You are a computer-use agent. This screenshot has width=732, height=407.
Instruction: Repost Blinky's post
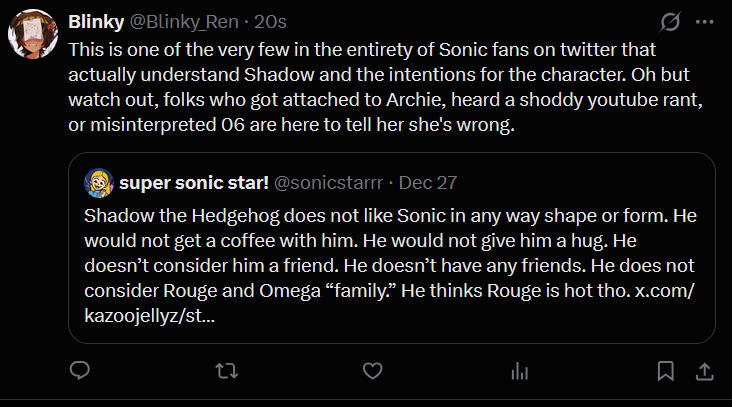(x=226, y=371)
